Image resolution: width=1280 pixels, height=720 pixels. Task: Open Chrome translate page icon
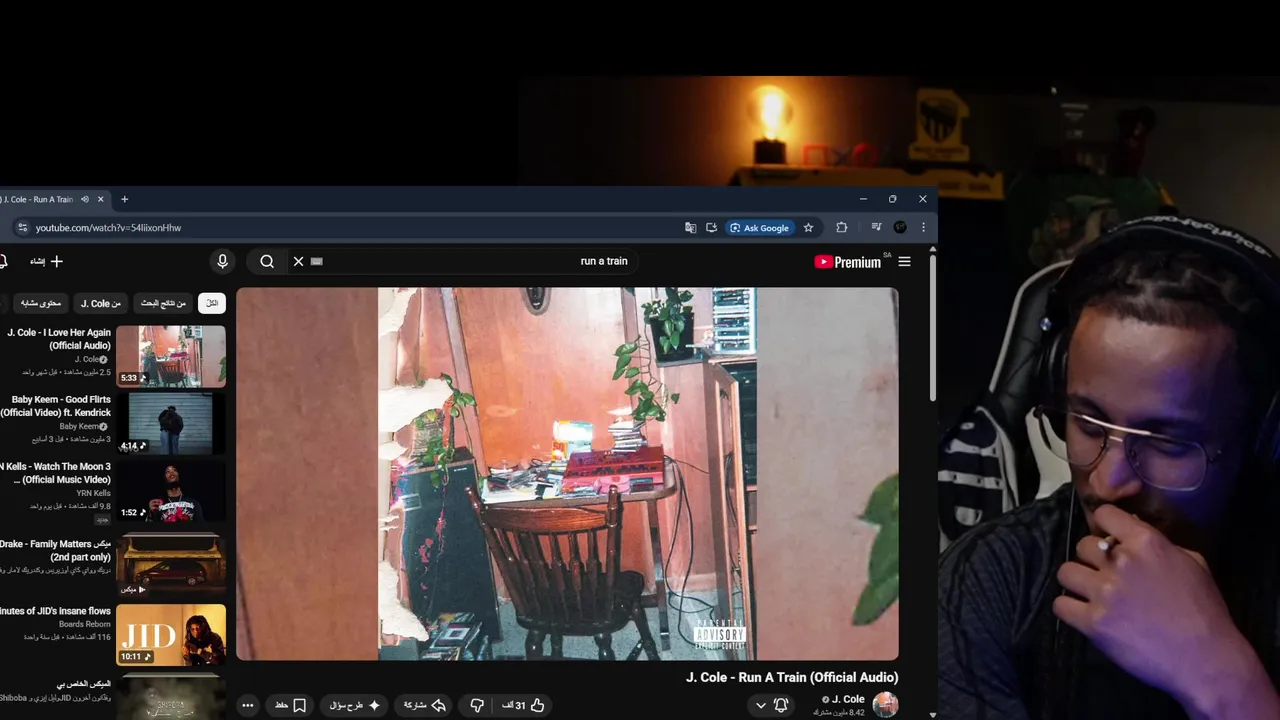pos(690,228)
